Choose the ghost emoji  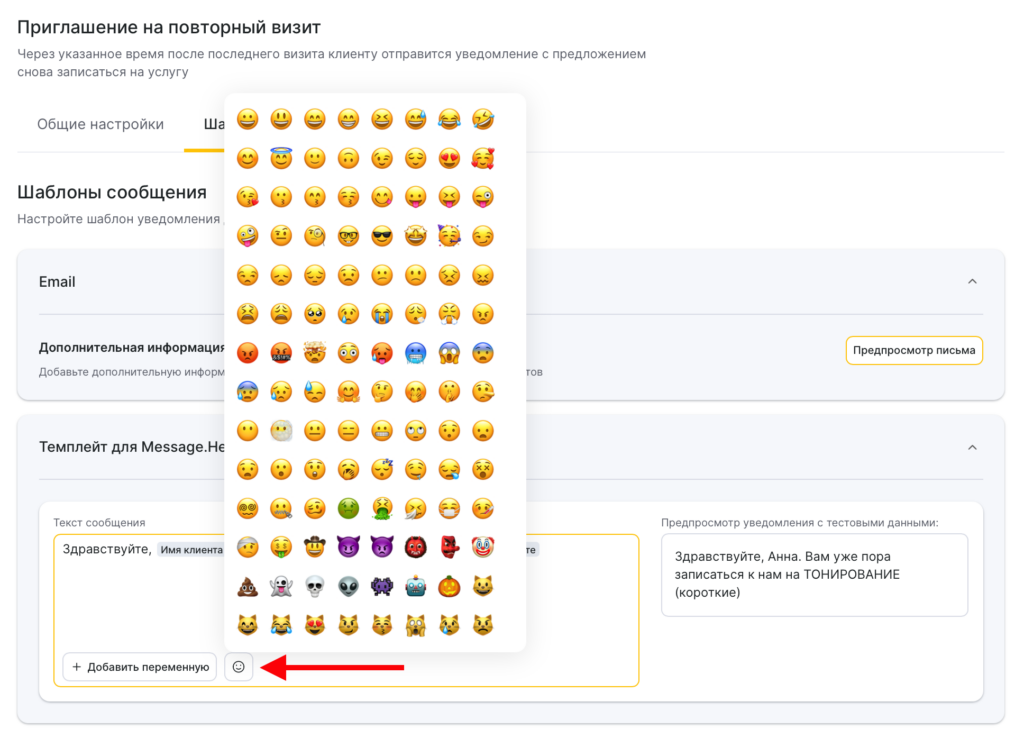281,587
